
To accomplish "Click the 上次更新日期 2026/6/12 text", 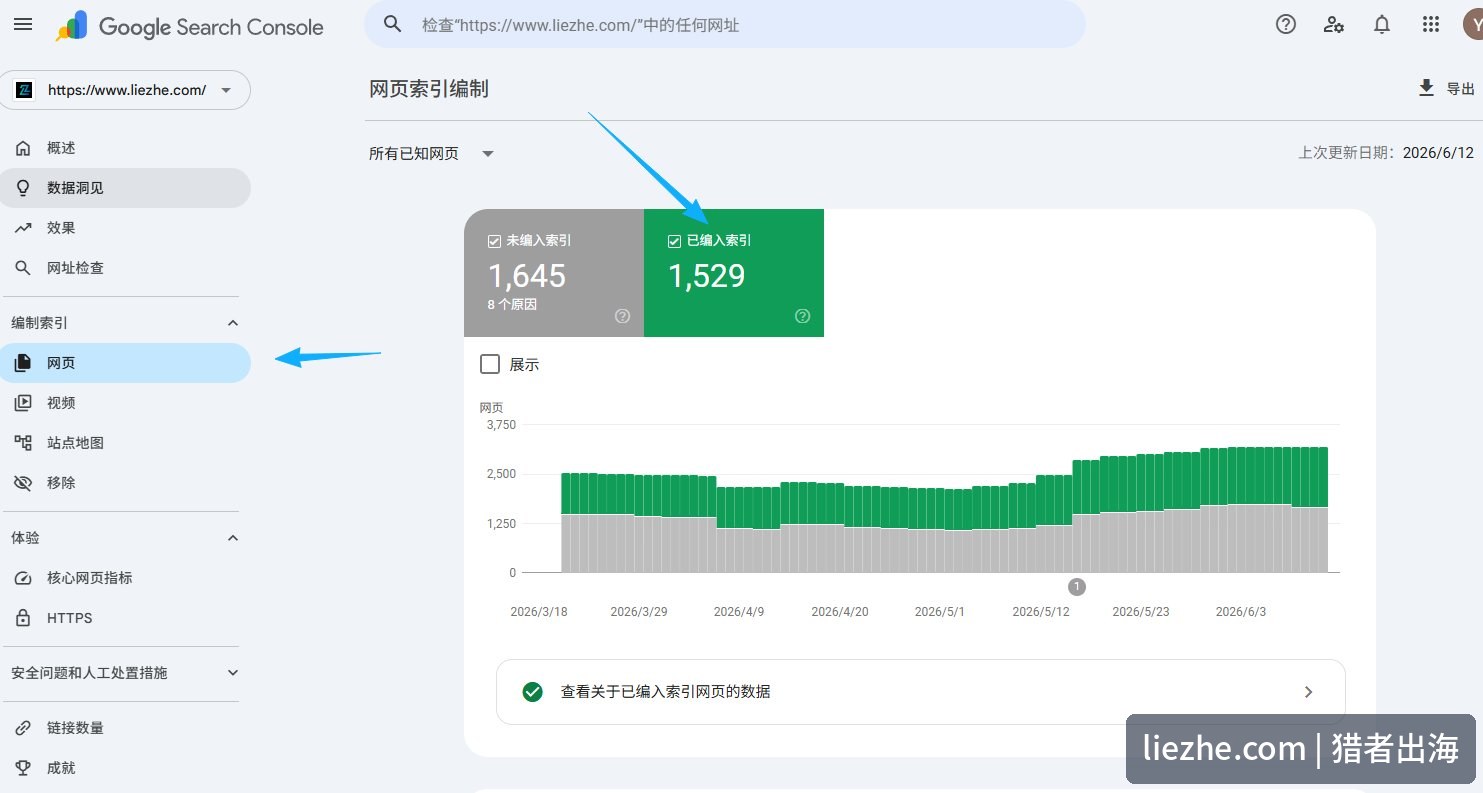I will tap(1386, 153).
